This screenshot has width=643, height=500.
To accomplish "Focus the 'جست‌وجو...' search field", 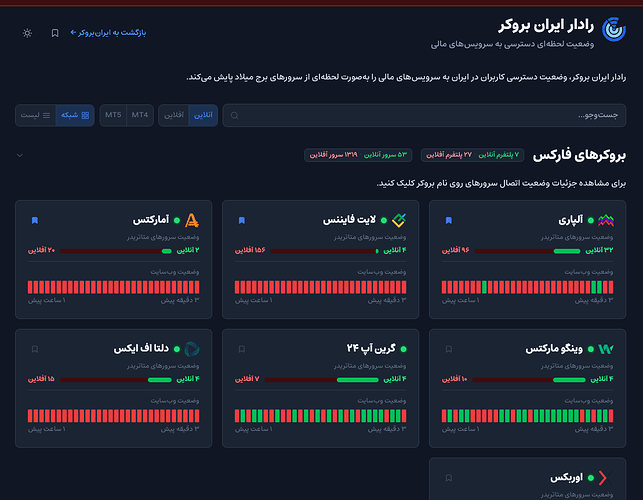I will tap(424, 115).
